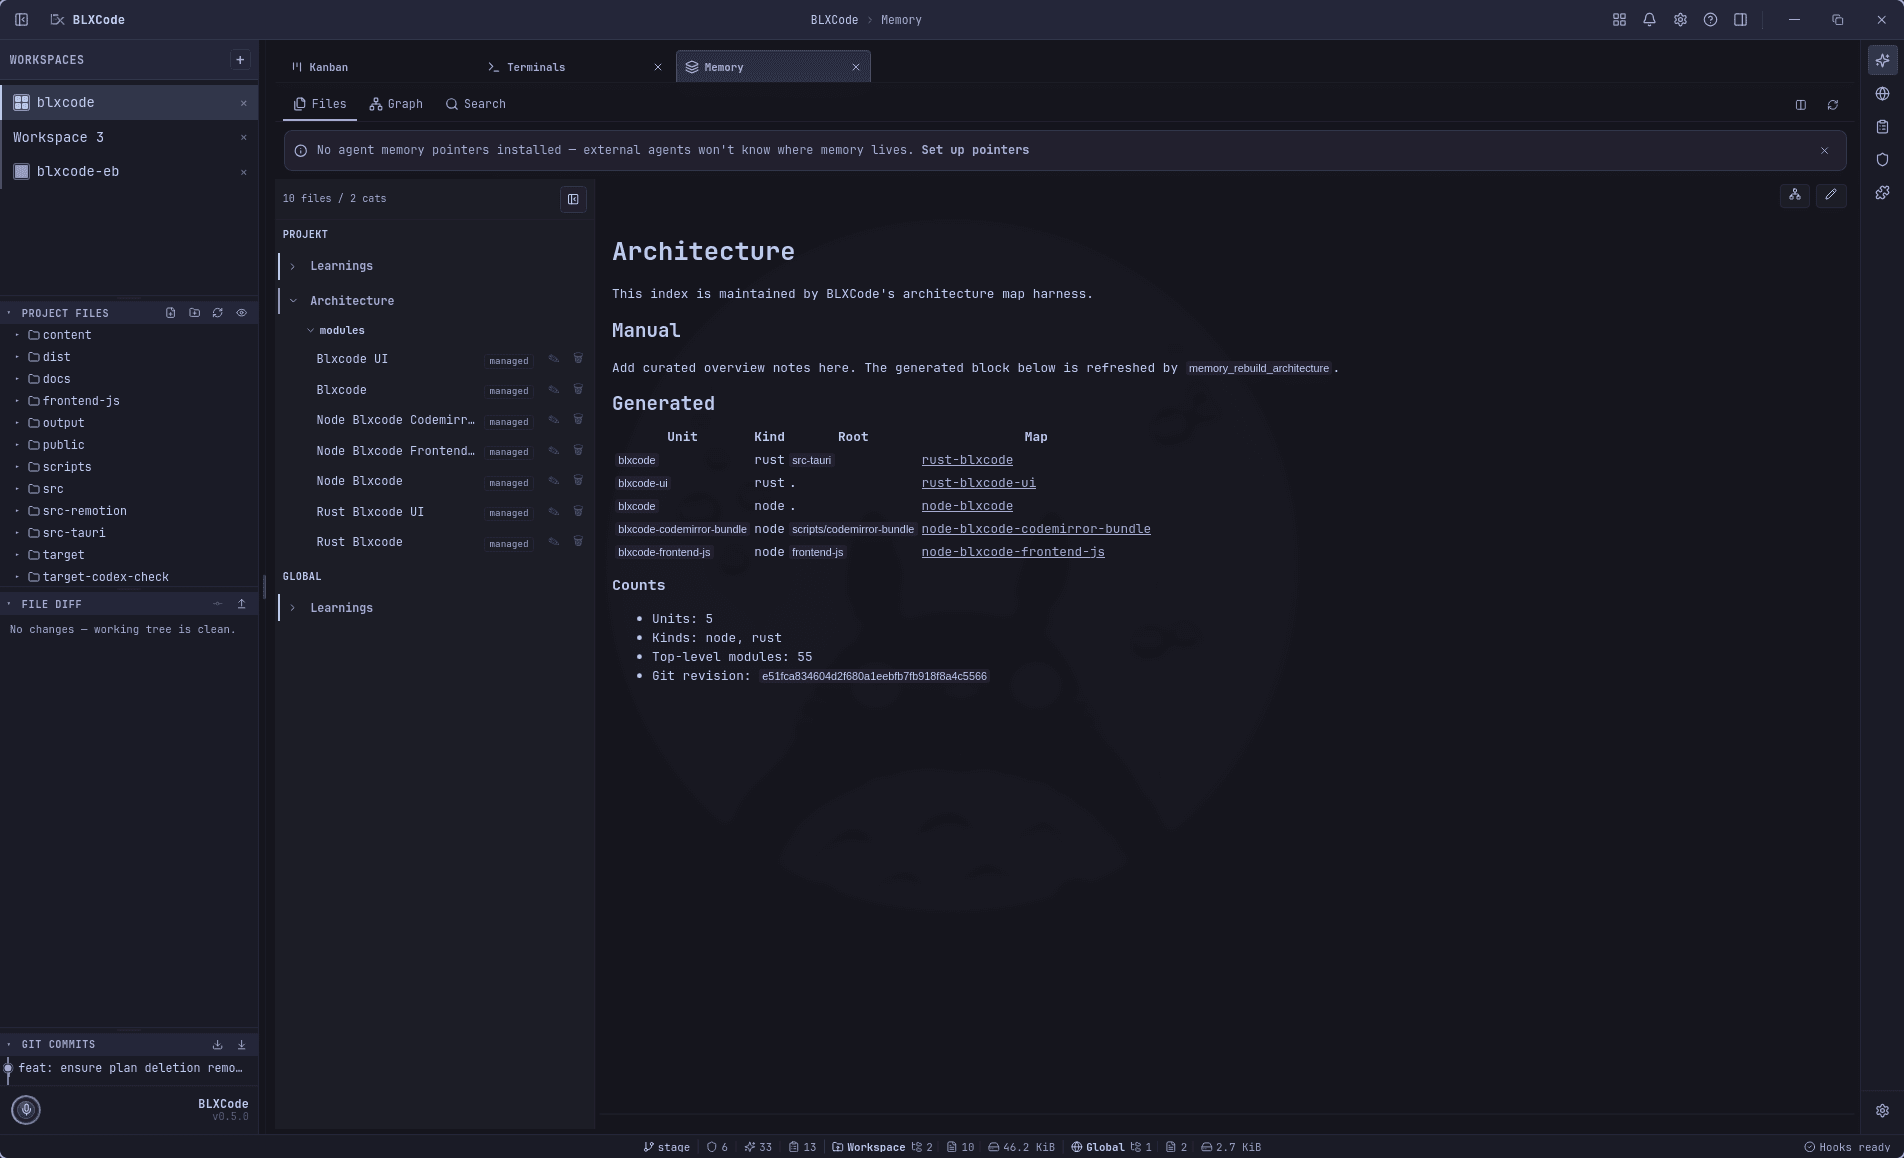Open the feat: ensure plan deletion commit
The width and height of the screenshot is (1904, 1158).
130,1068
